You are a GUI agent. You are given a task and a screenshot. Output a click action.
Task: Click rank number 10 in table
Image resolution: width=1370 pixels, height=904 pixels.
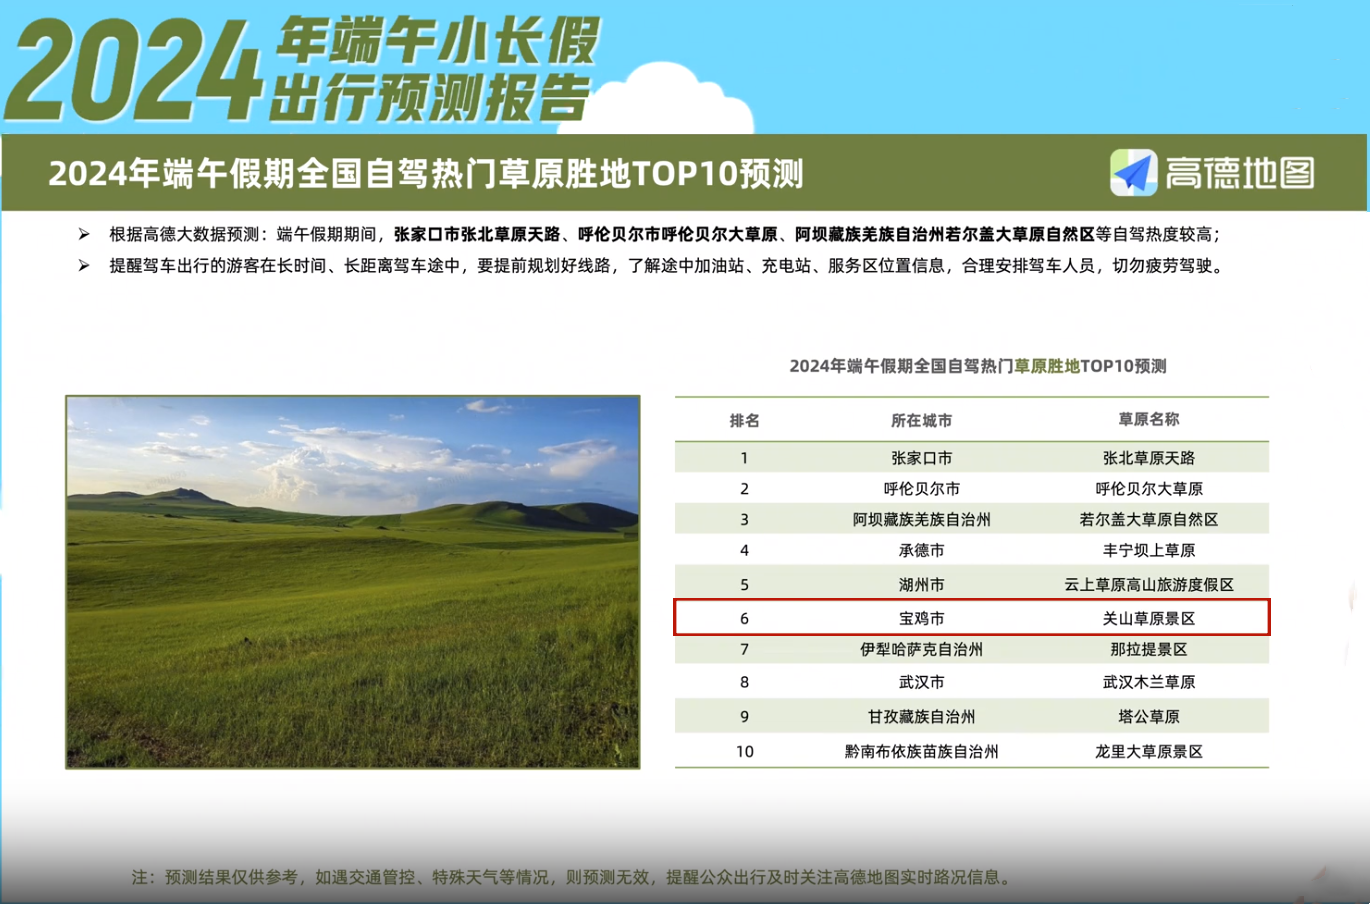pyautogui.click(x=745, y=752)
